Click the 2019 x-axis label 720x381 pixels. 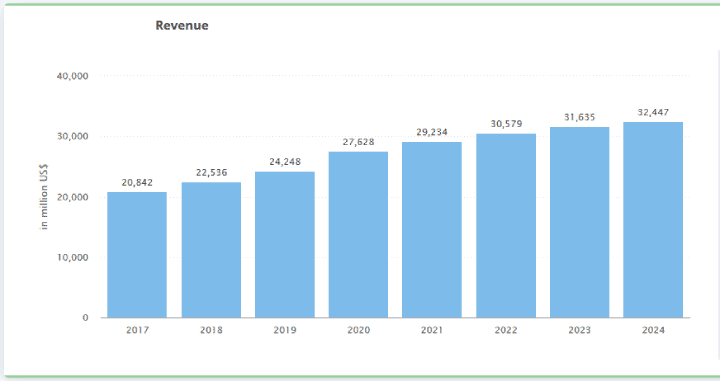tap(285, 330)
